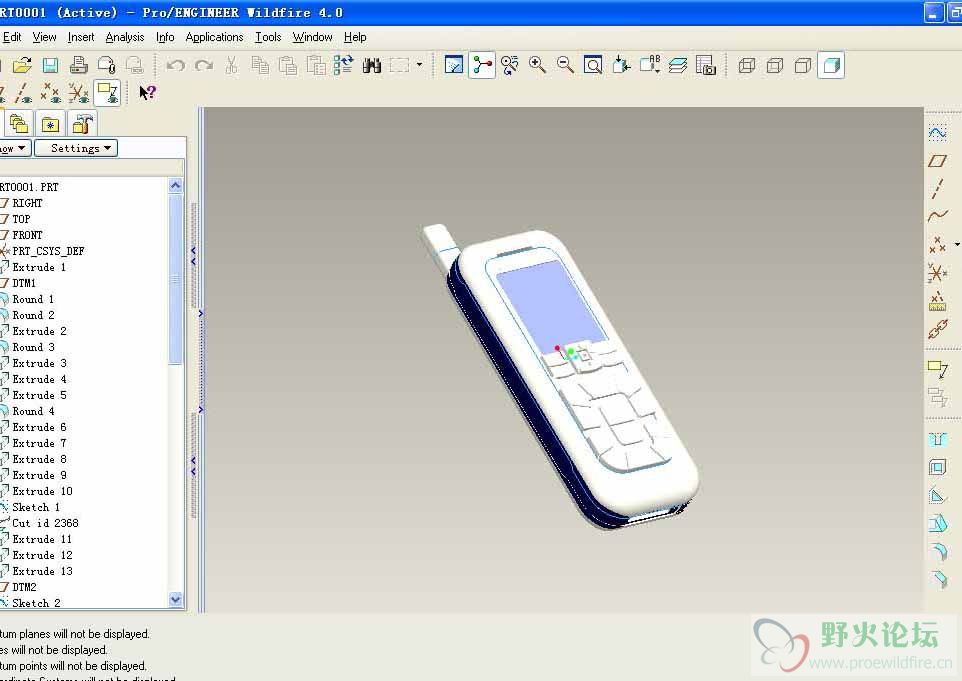Click the Open file folder icon
Screen dimensions: 962x681
tap(22, 65)
